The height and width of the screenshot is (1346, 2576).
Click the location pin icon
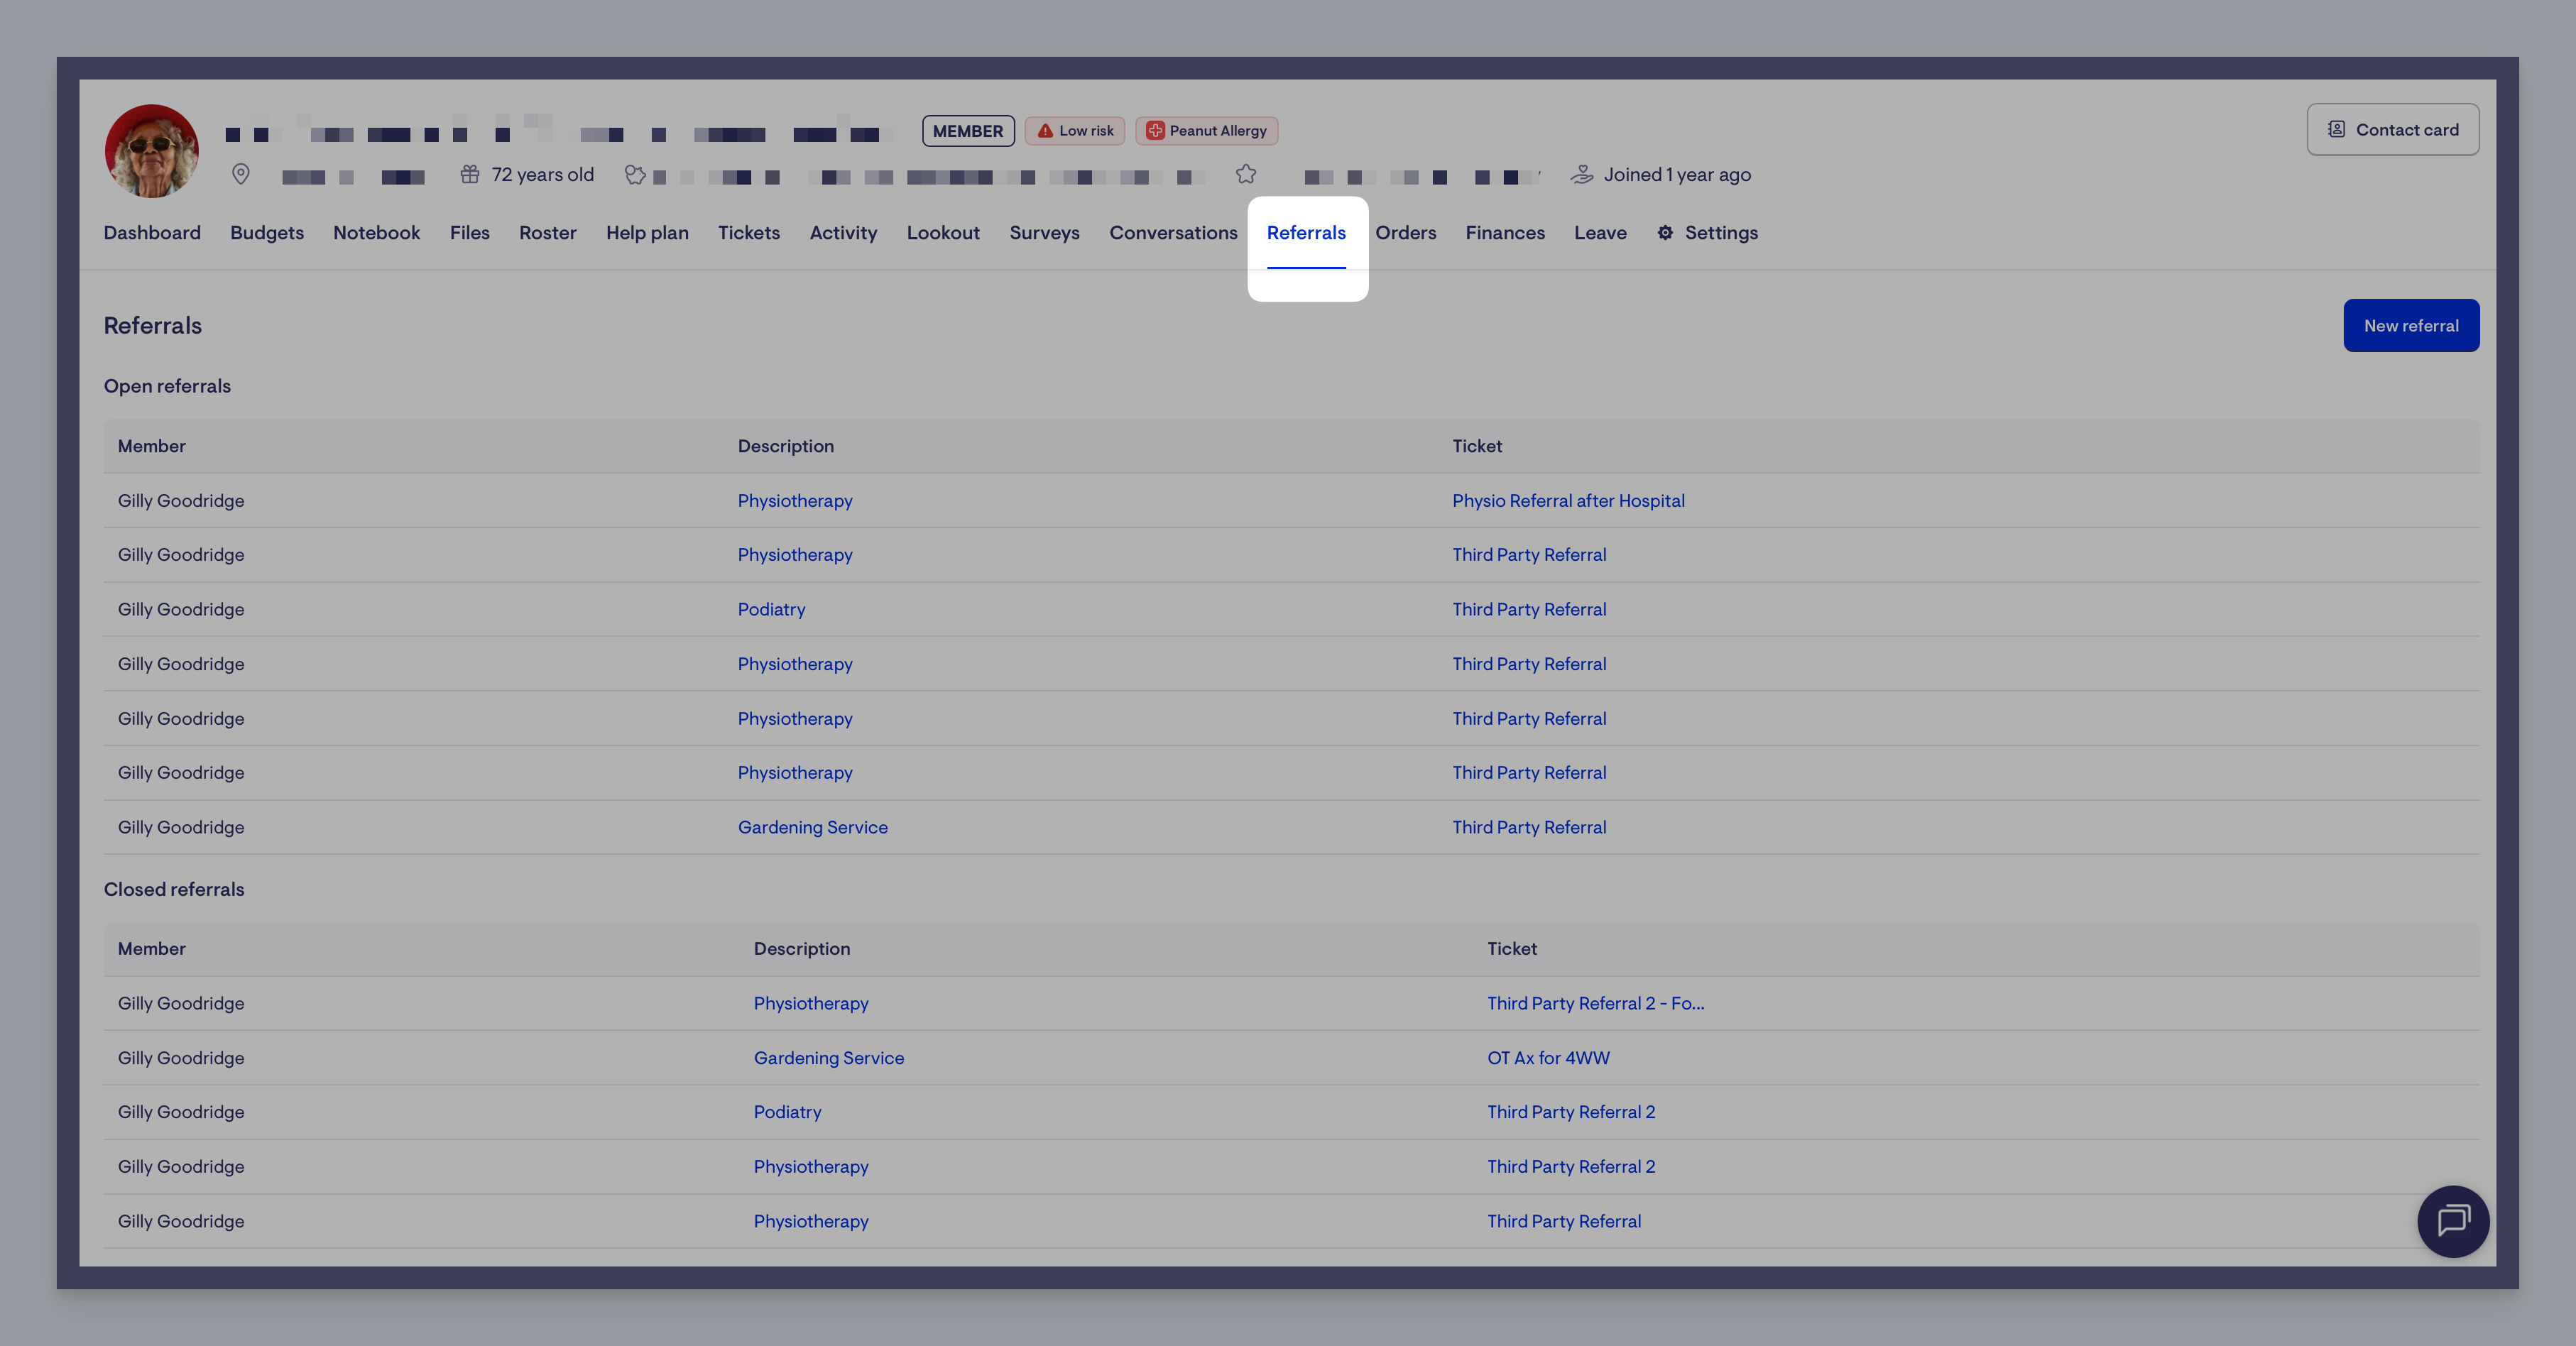241,175
